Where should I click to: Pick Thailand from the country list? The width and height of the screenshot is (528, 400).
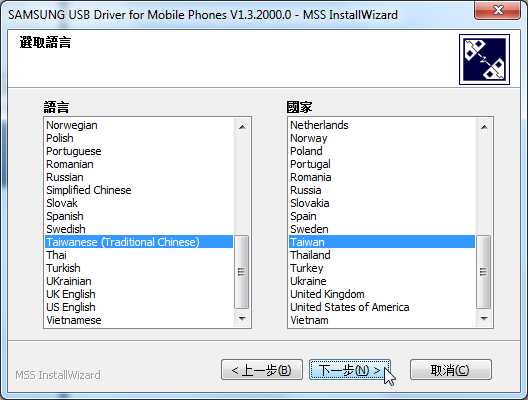(382, 255)
